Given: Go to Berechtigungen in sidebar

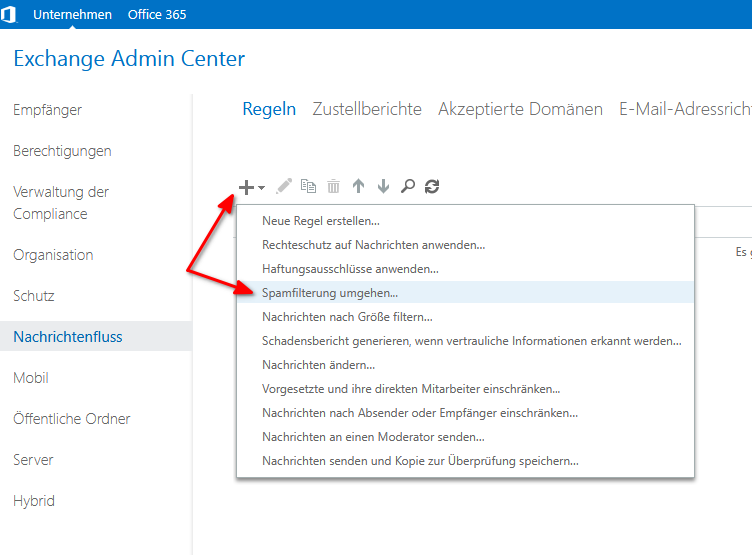Looking at the screenshot, I should (62, 151).
